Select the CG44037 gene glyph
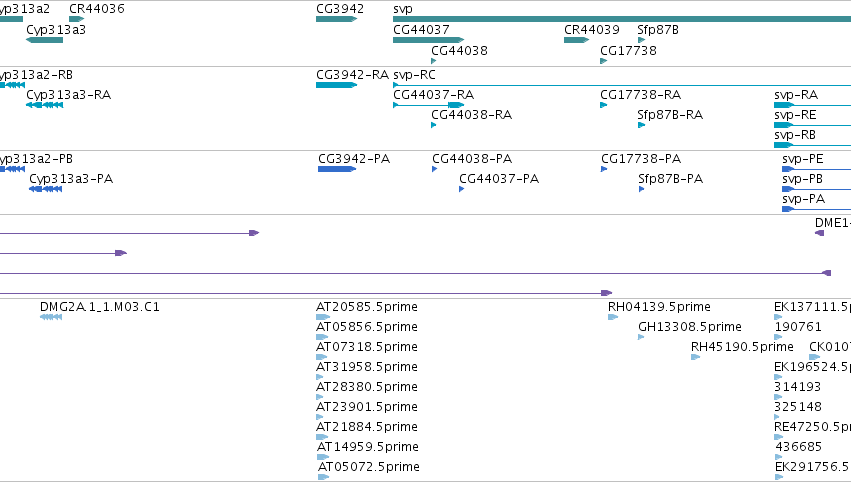The image size is (851, 482). [429, 40]
